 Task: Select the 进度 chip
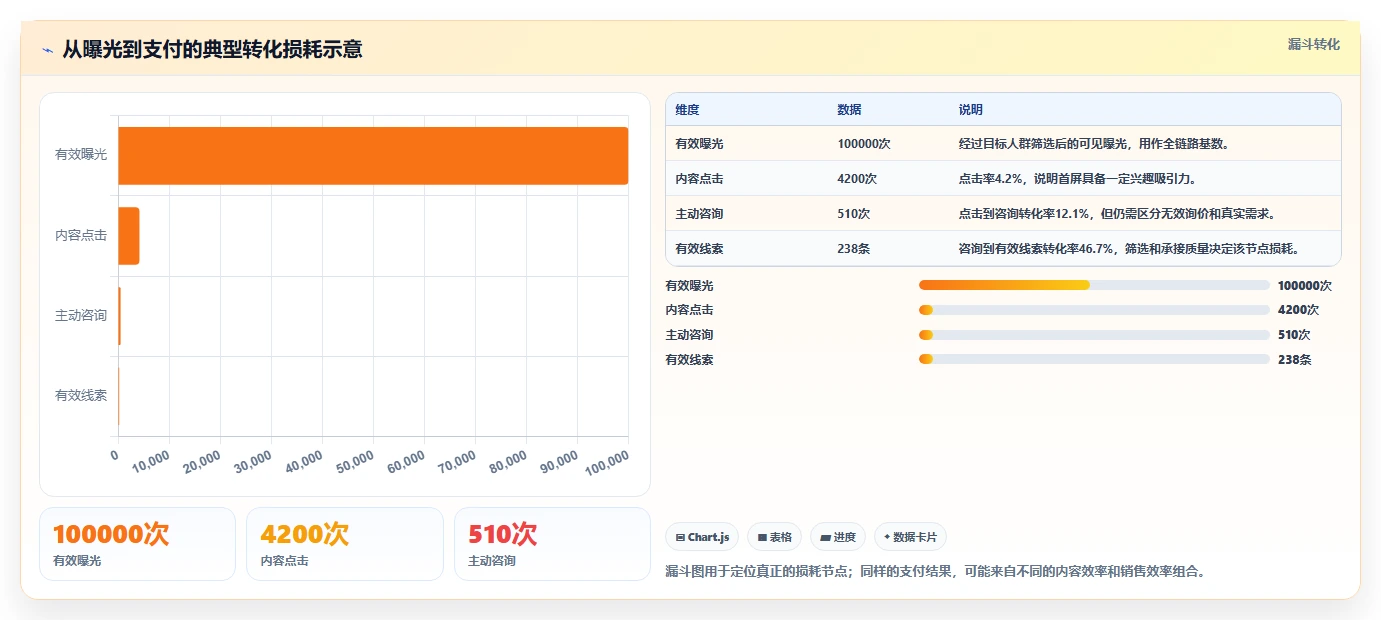[838, 537]
